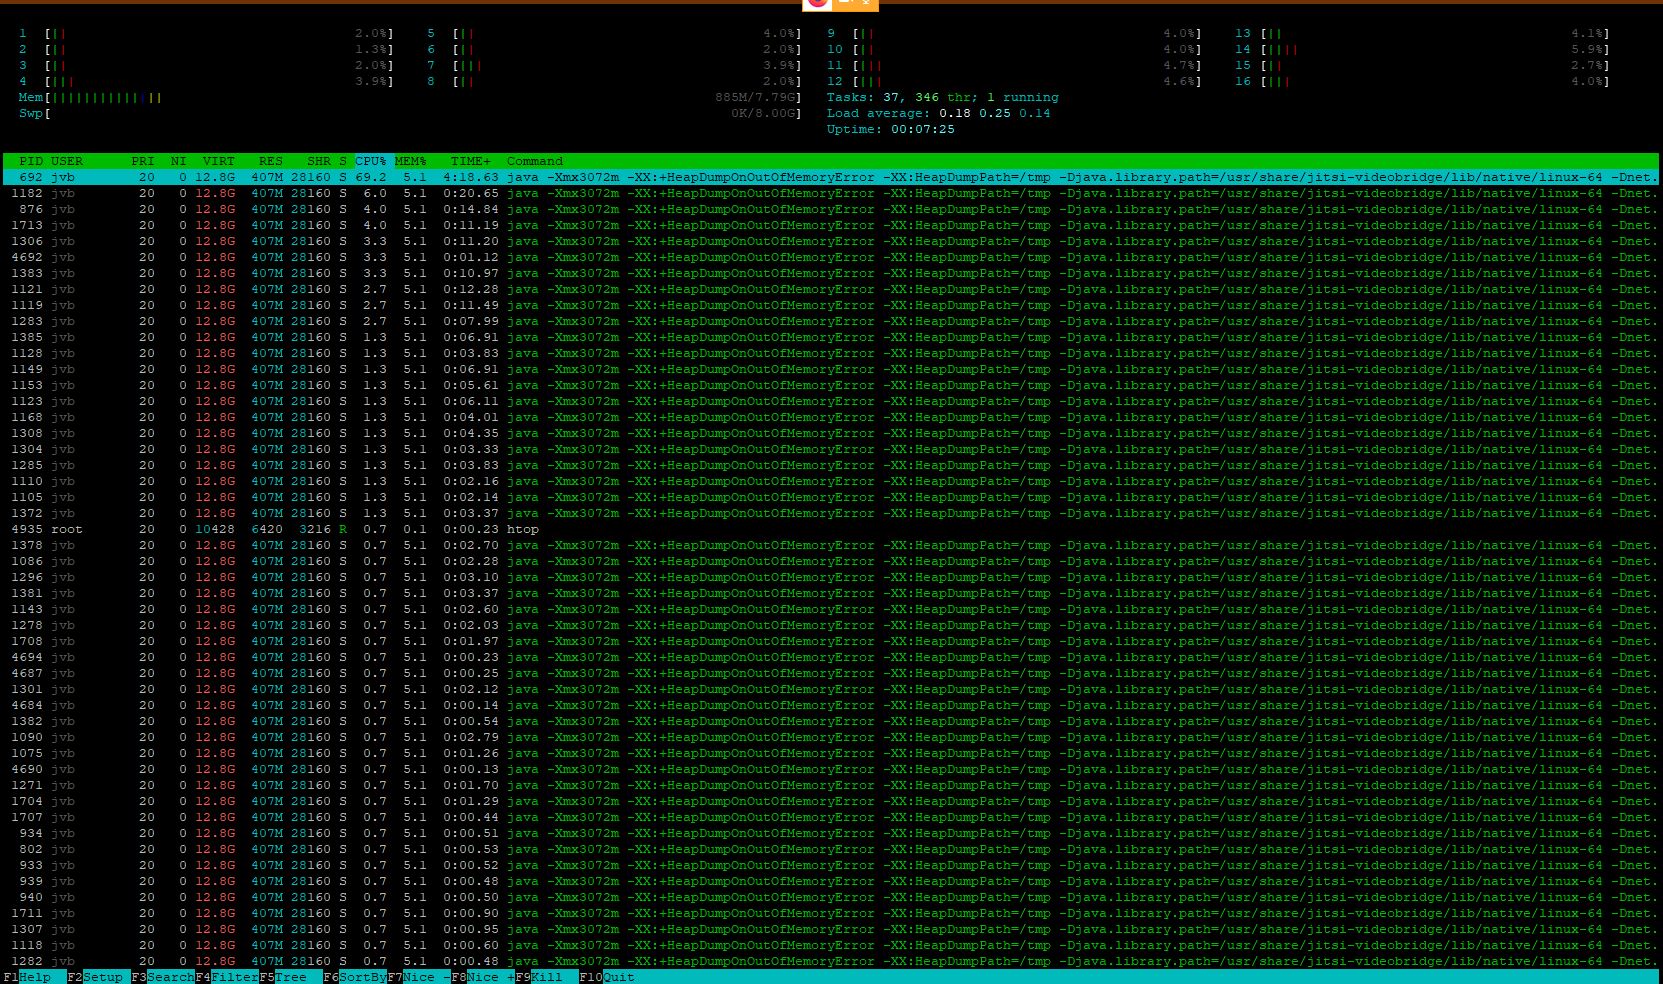The image size is (1663, 984).
Task: Select the process row with PID 1128
Action: click(831, 353)
